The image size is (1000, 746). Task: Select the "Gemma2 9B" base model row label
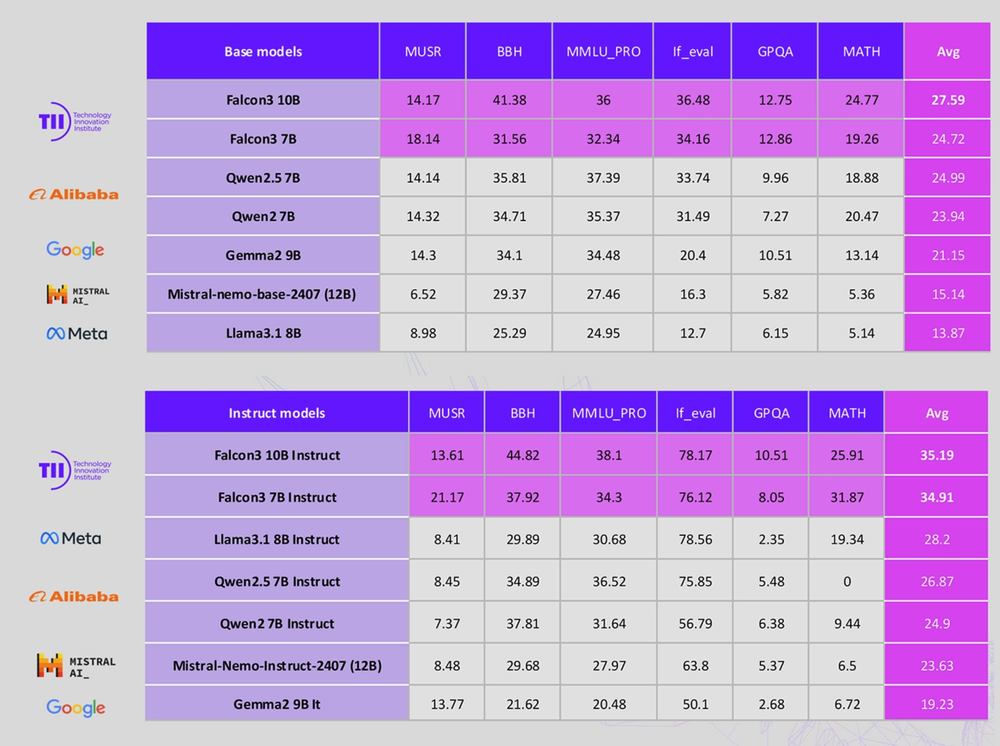(263, 256)
